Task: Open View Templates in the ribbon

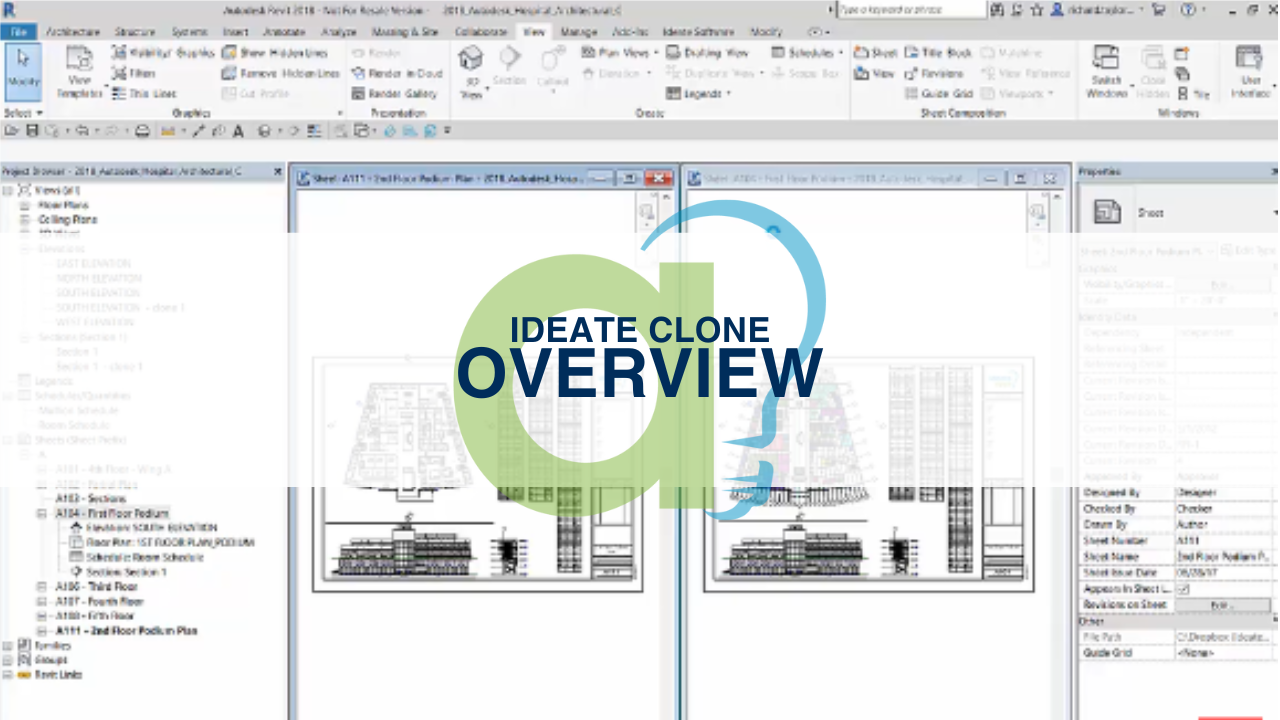Action: click(x=79, y=72)
